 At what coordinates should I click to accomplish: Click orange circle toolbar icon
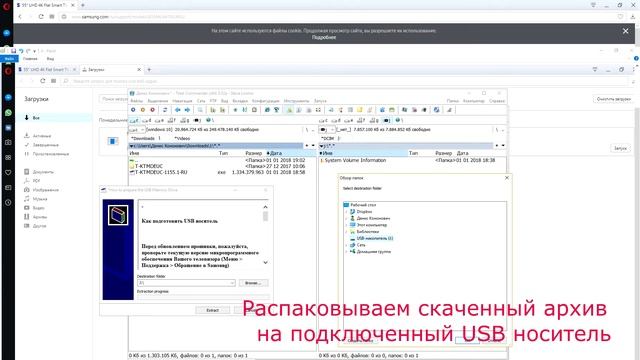click(143, 110)
